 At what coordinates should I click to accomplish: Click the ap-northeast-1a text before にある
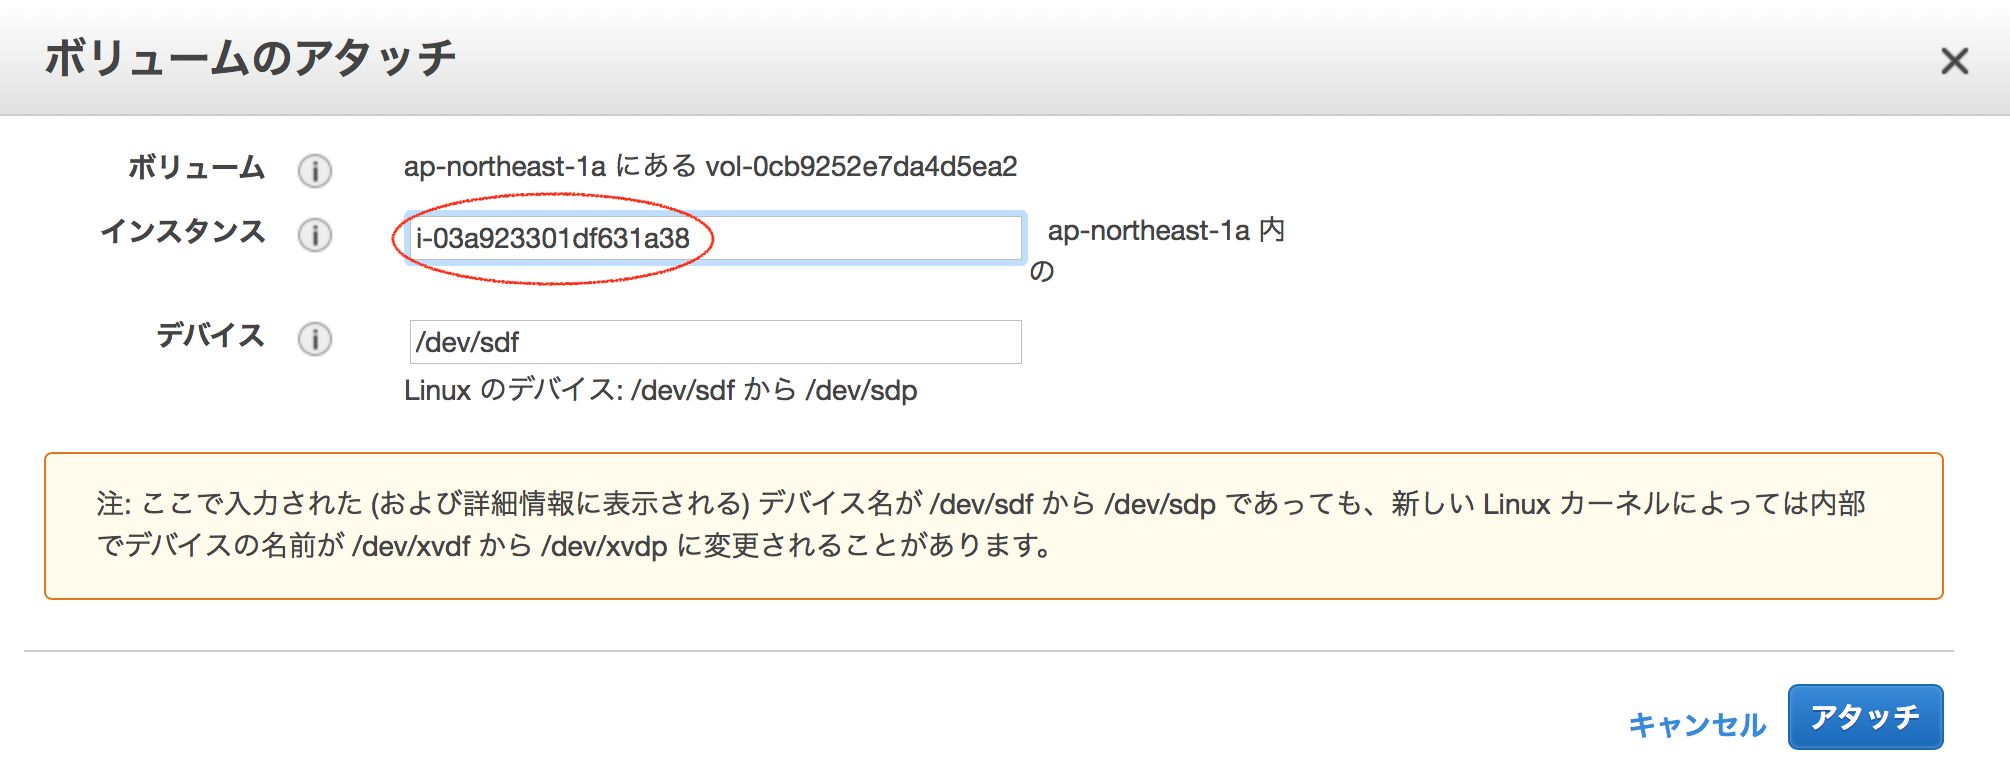click(504, 166)
